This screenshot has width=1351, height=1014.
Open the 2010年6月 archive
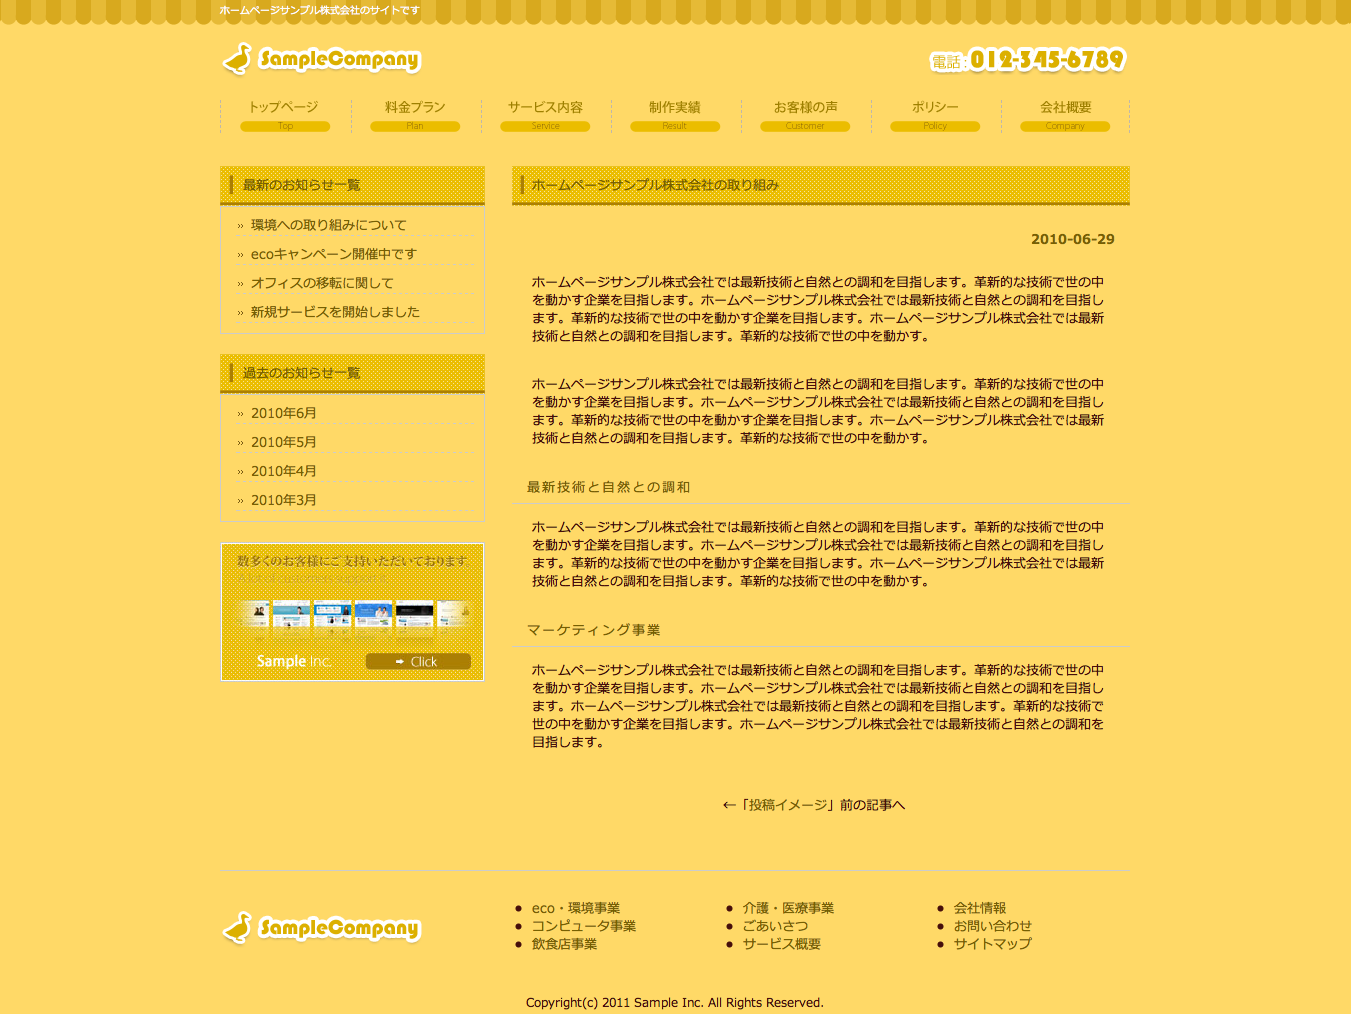pos(283,413)
